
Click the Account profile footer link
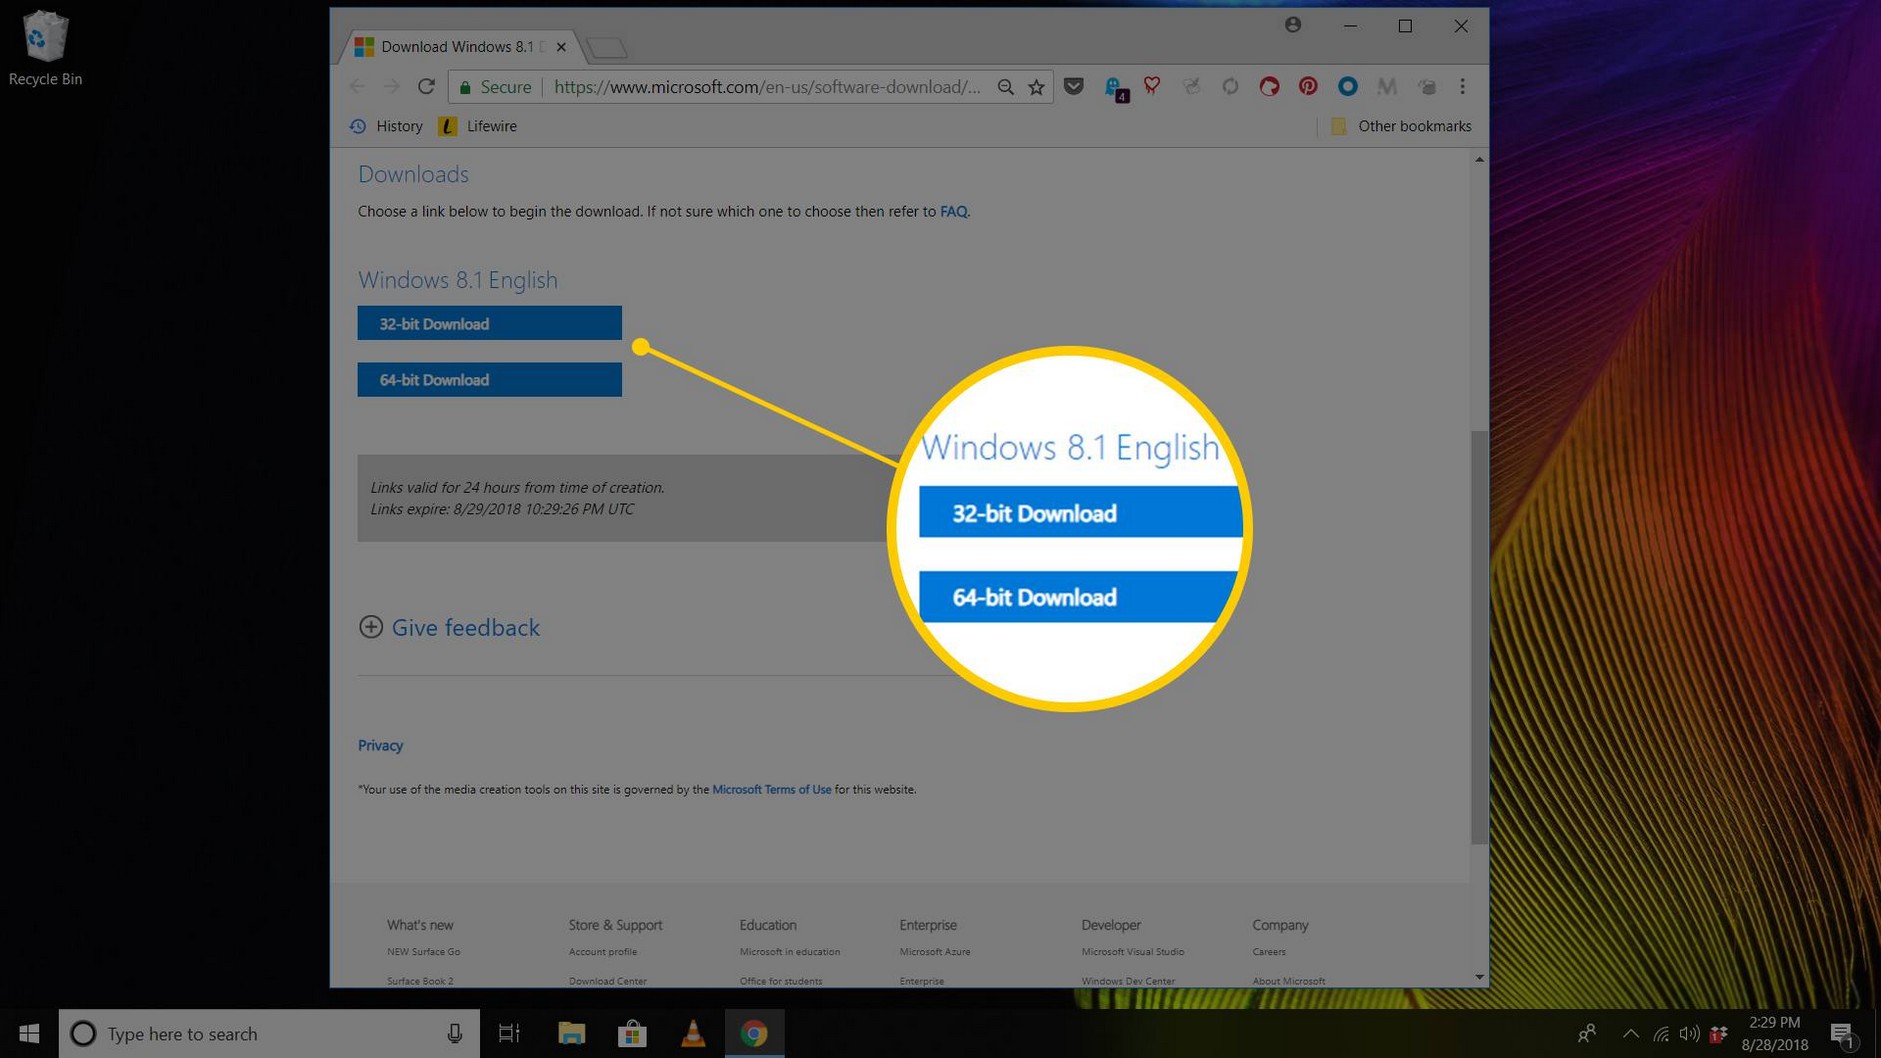(602, 952)
